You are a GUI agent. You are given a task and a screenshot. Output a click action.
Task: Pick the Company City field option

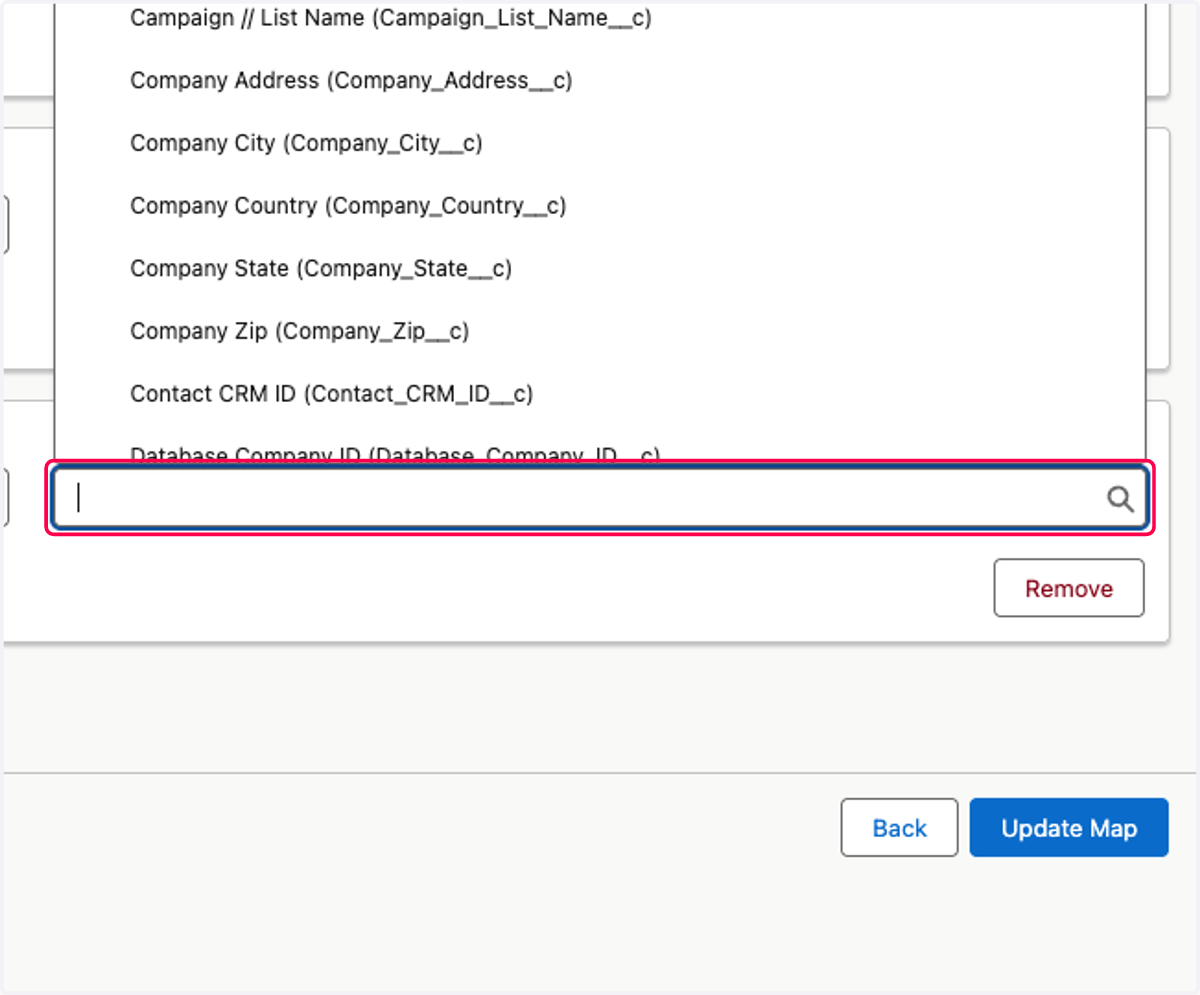600,143
